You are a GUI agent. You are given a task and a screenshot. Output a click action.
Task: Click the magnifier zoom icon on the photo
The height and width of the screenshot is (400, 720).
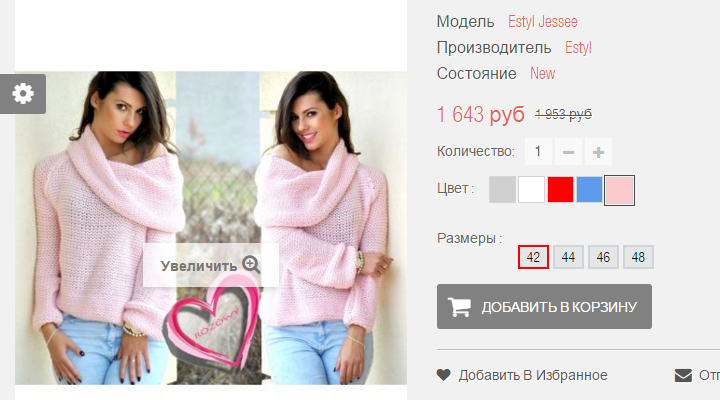251,265
